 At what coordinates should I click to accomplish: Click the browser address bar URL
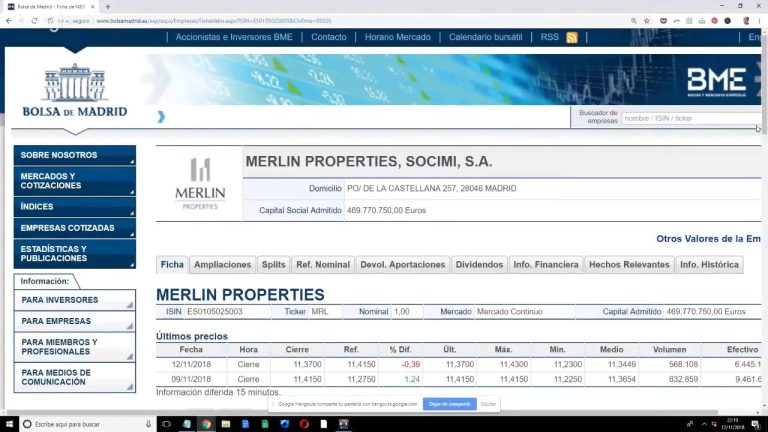214,21
